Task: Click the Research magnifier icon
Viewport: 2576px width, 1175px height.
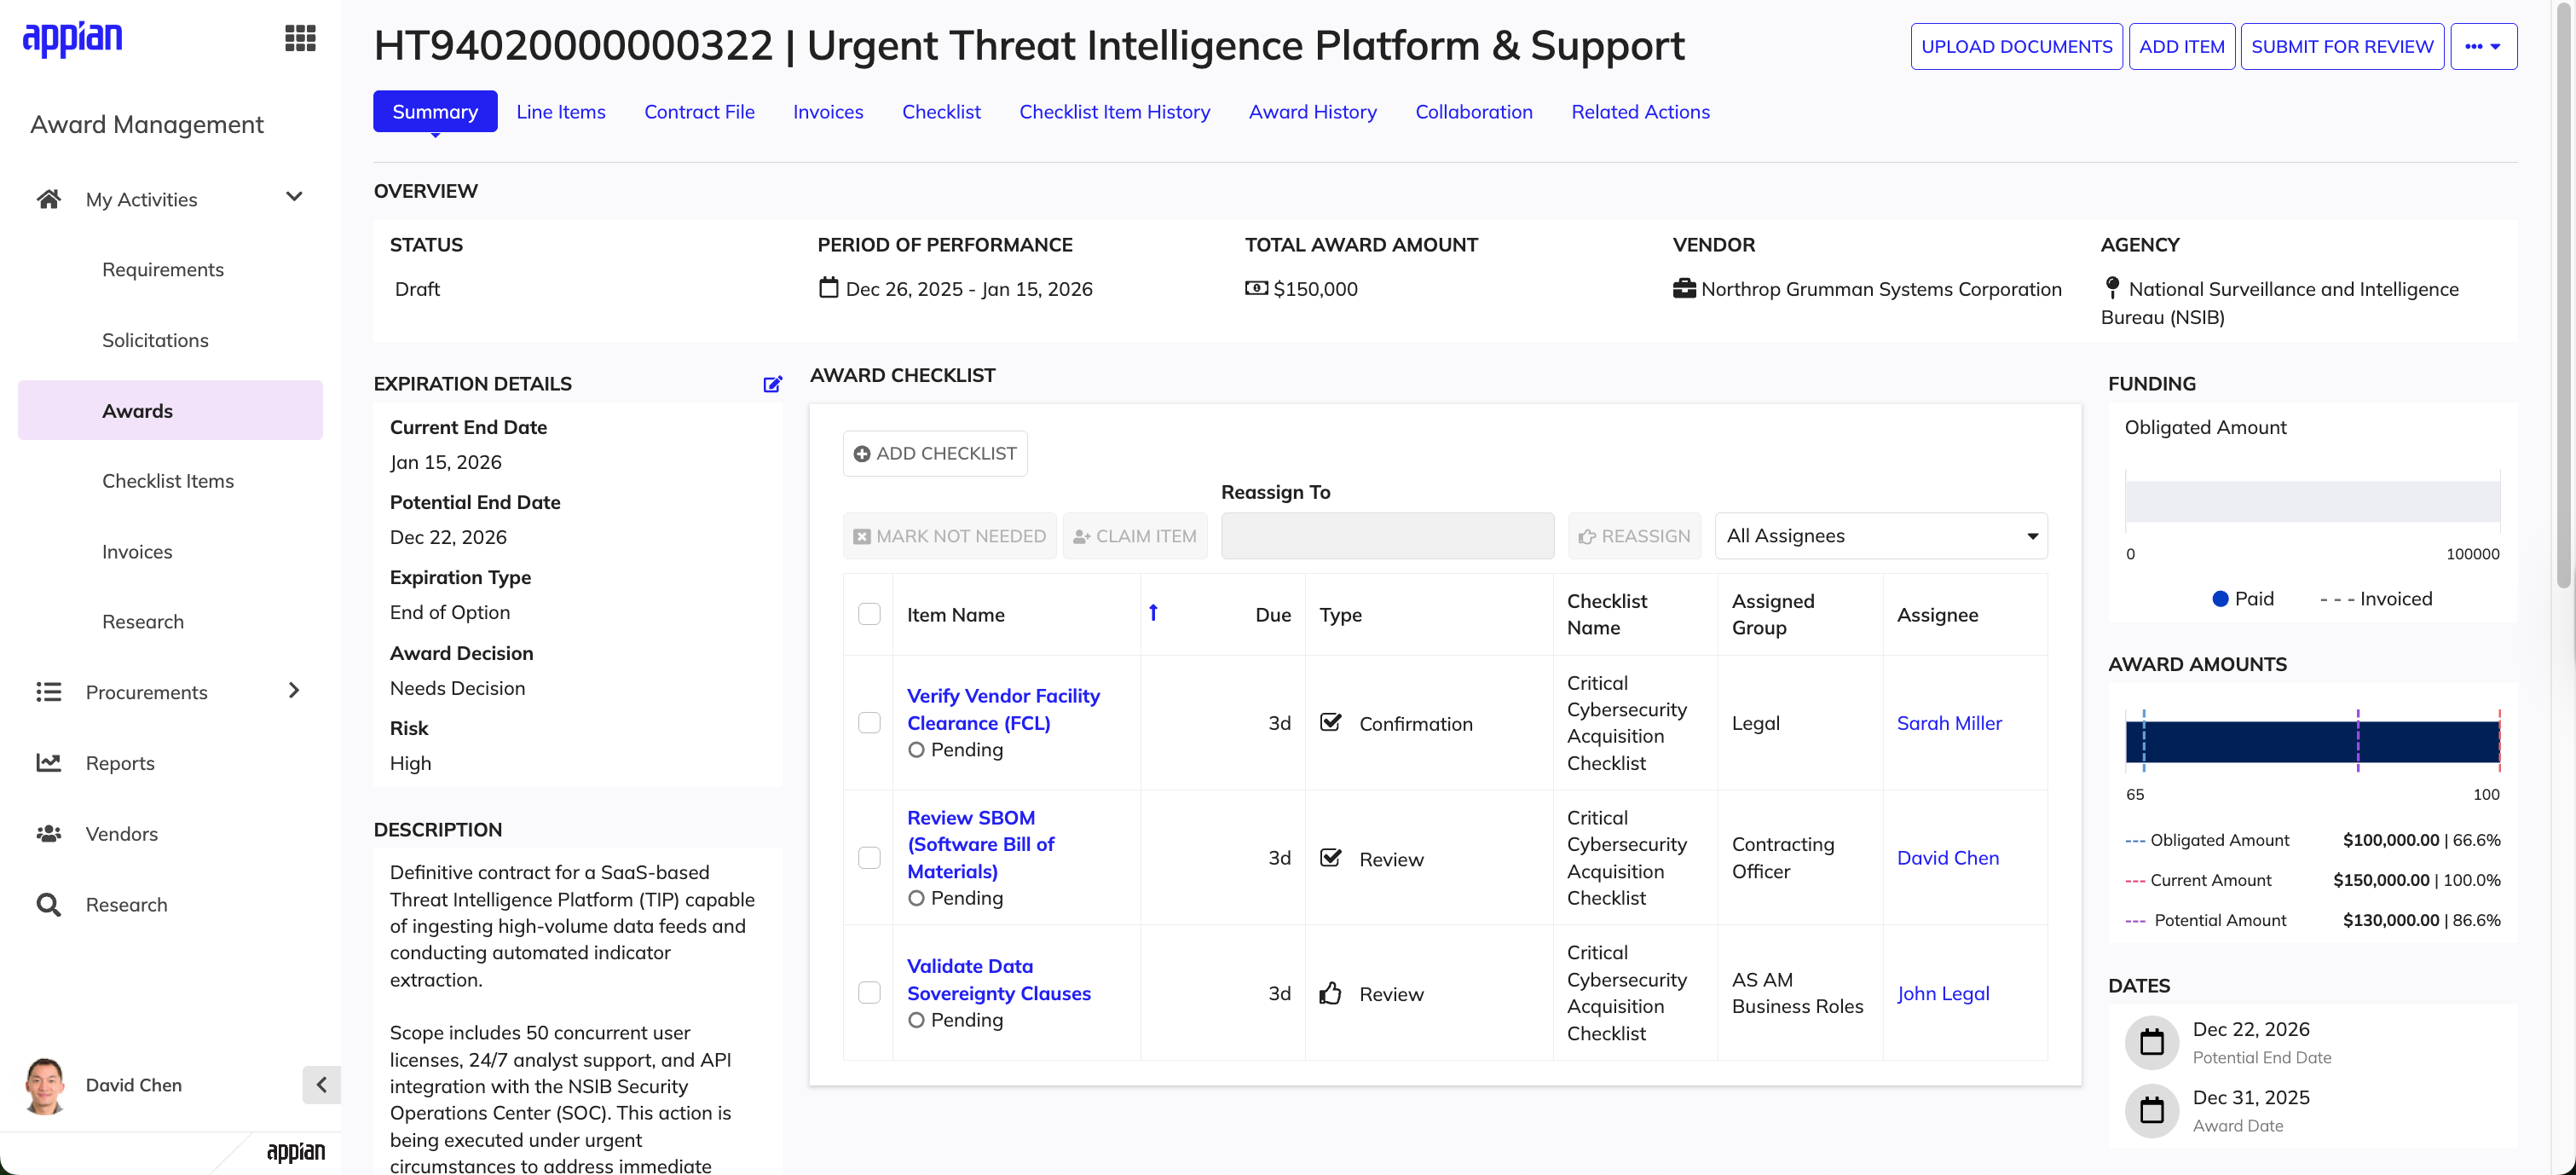Action: pos(48,904)
